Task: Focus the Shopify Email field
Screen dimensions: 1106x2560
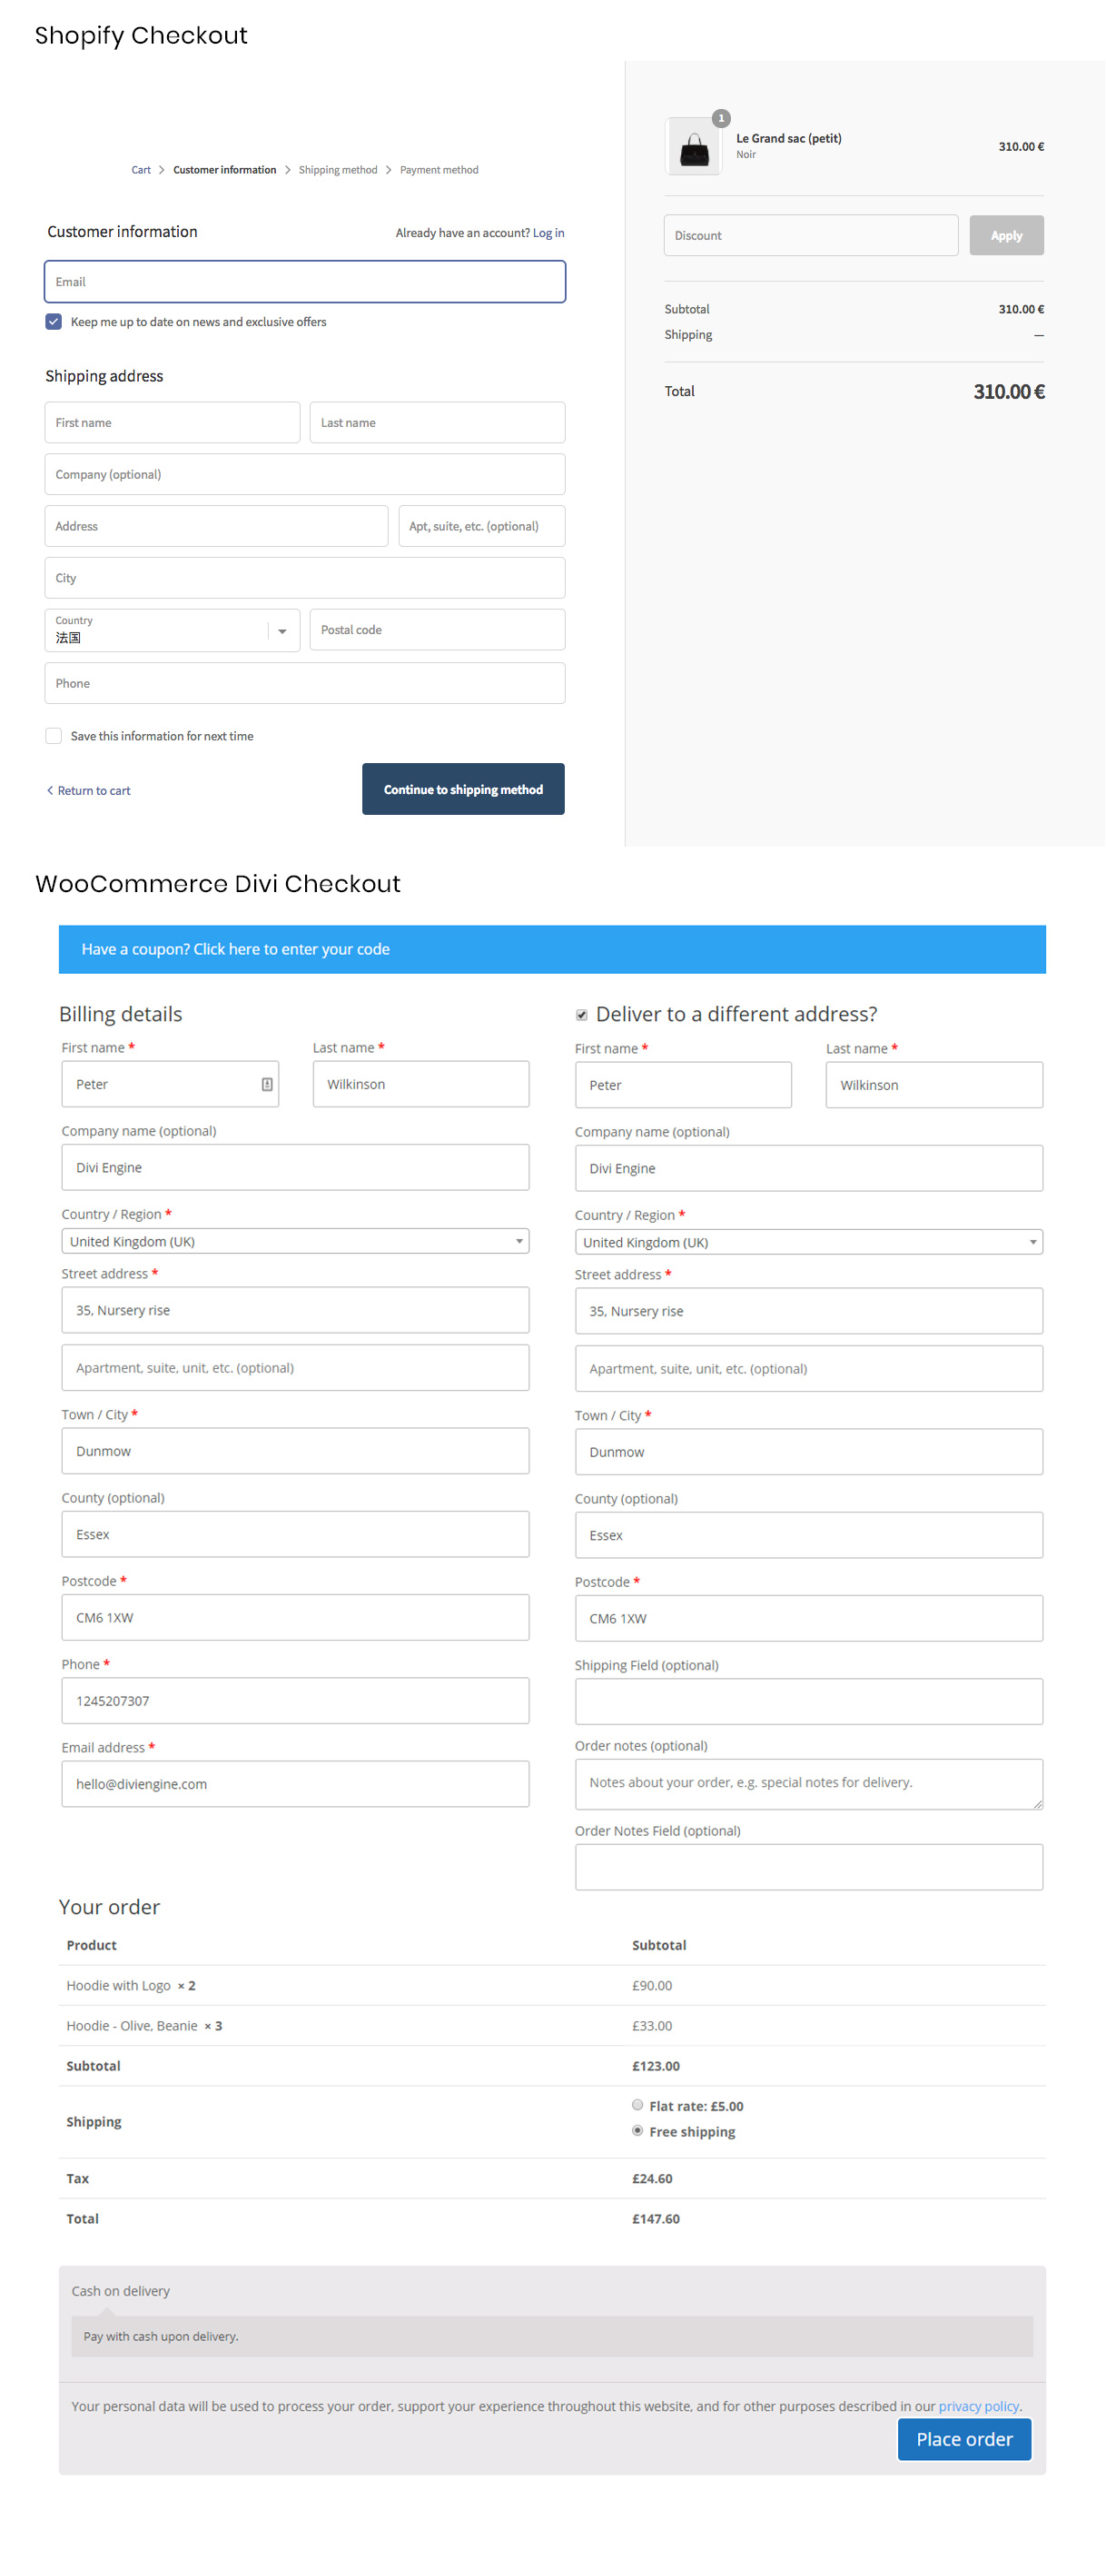Action: [305, 282]
